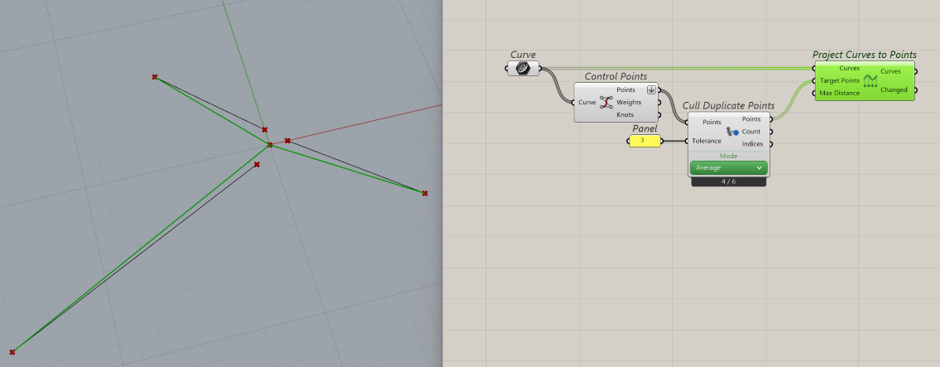Click the Project Curves to Points icon
This screenshot has width=940, height=367.
pyautogui.click(x=870, y=80)
